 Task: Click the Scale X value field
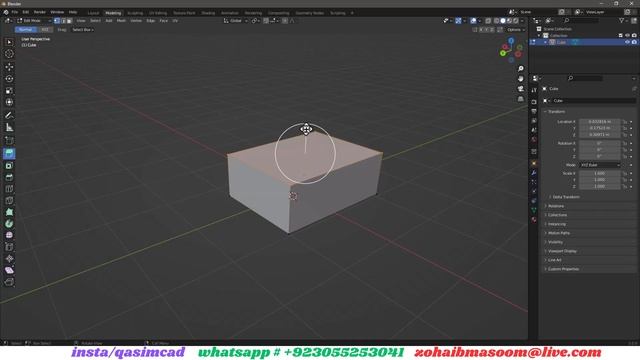point(600,173)
